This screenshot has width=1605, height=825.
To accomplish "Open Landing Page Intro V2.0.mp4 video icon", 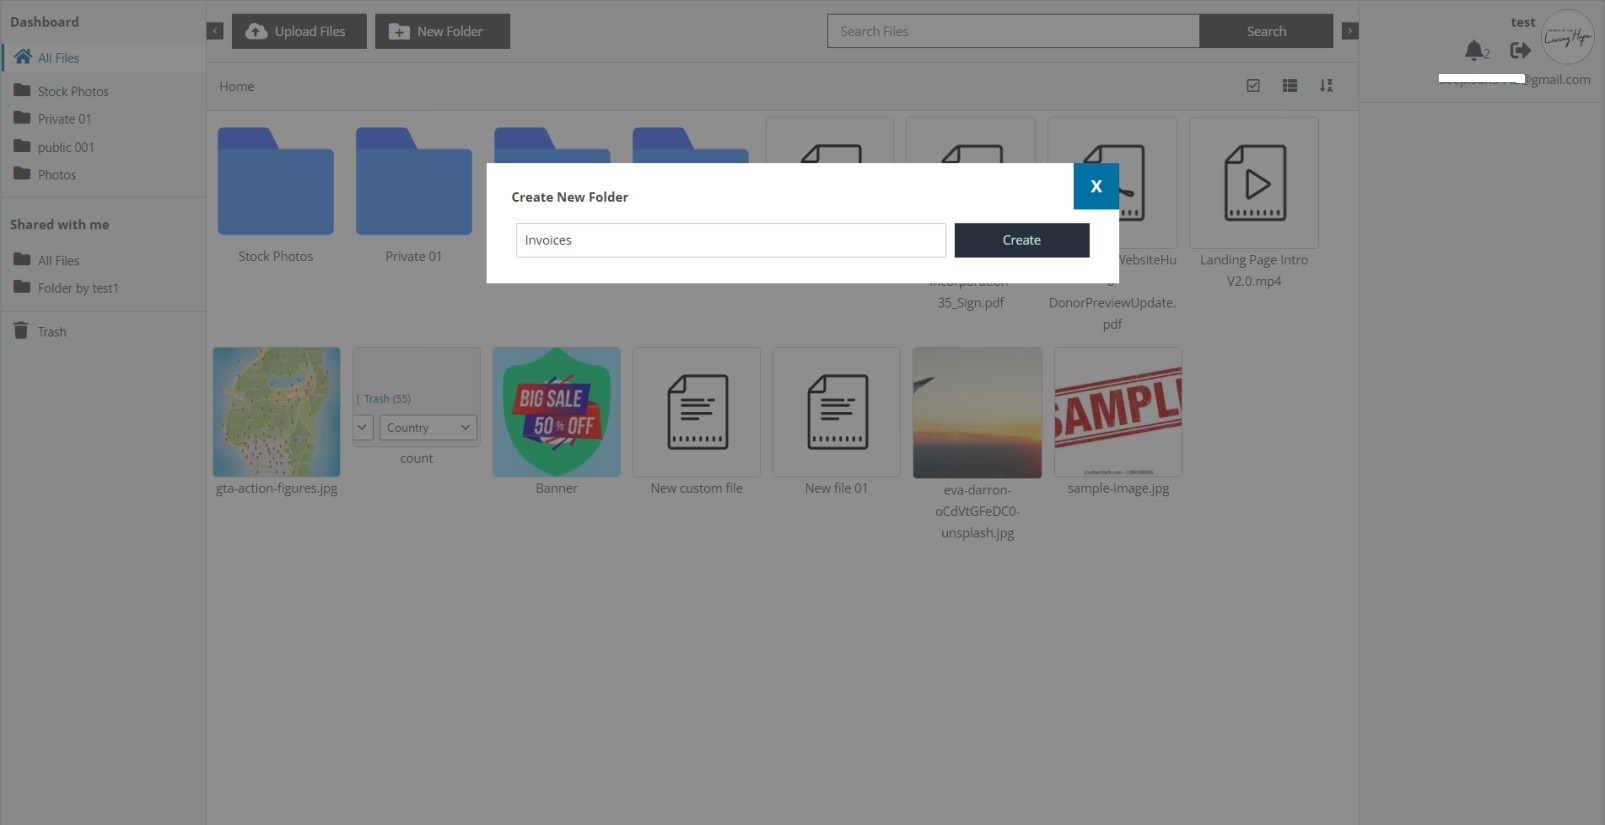I will coord(1254,182).
